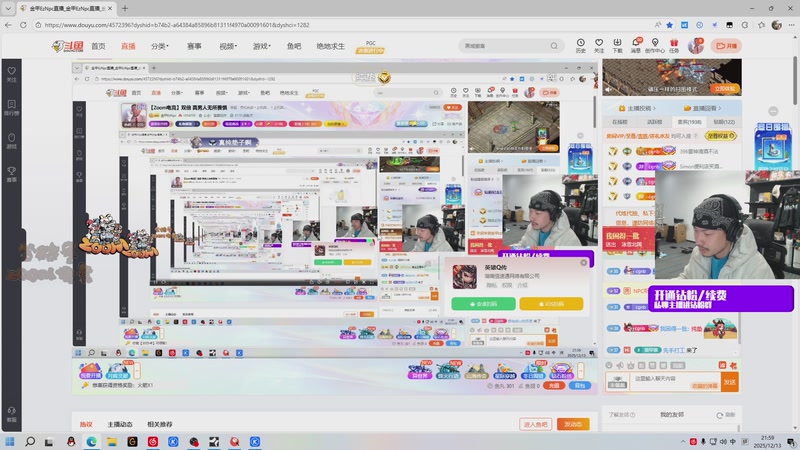This screenshot has width=800, height=450.
Task: Click the 钻石粉丝 gift icon
Action: (562, 371)
